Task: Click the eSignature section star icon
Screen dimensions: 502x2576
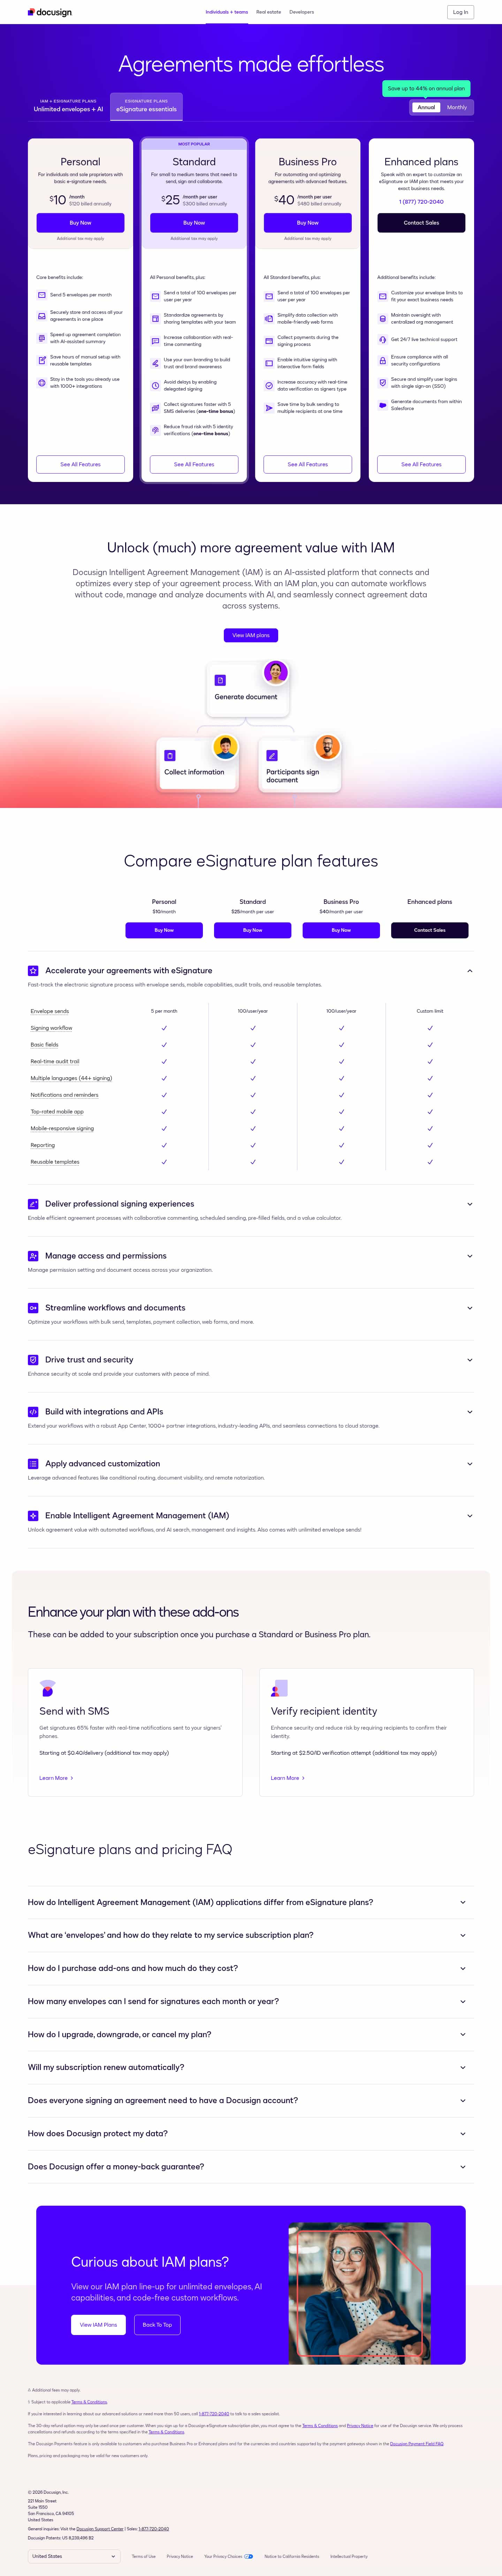Action: [x=33, y=970]
